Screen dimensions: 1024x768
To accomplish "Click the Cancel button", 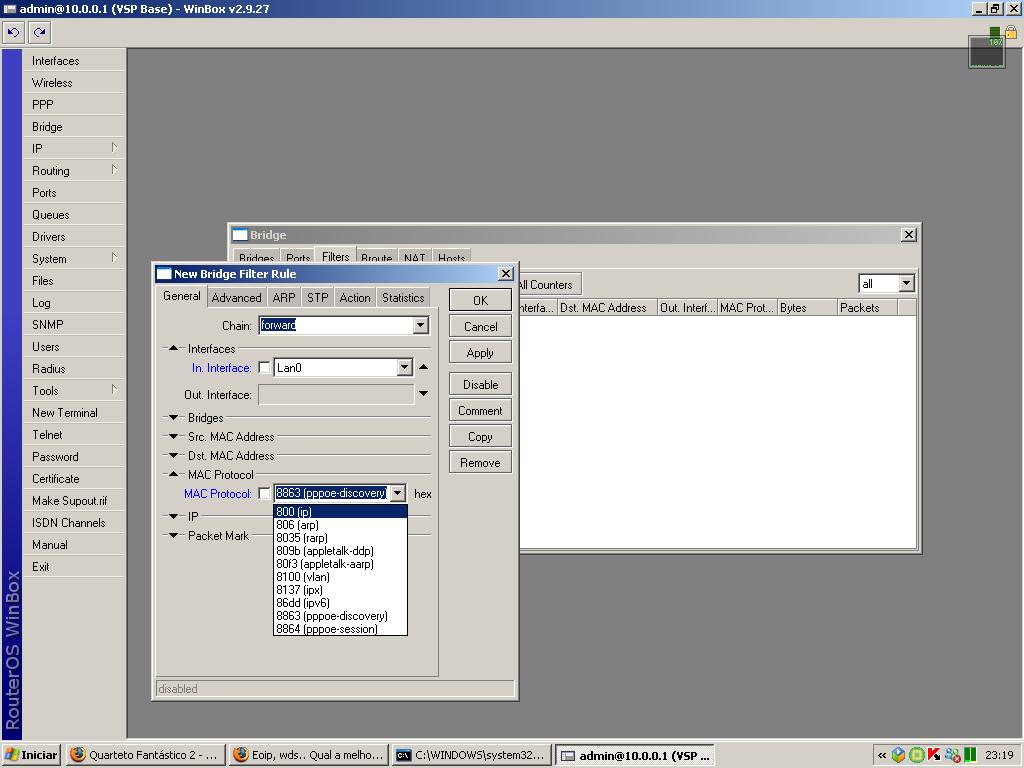I will [x=480, y=327].
